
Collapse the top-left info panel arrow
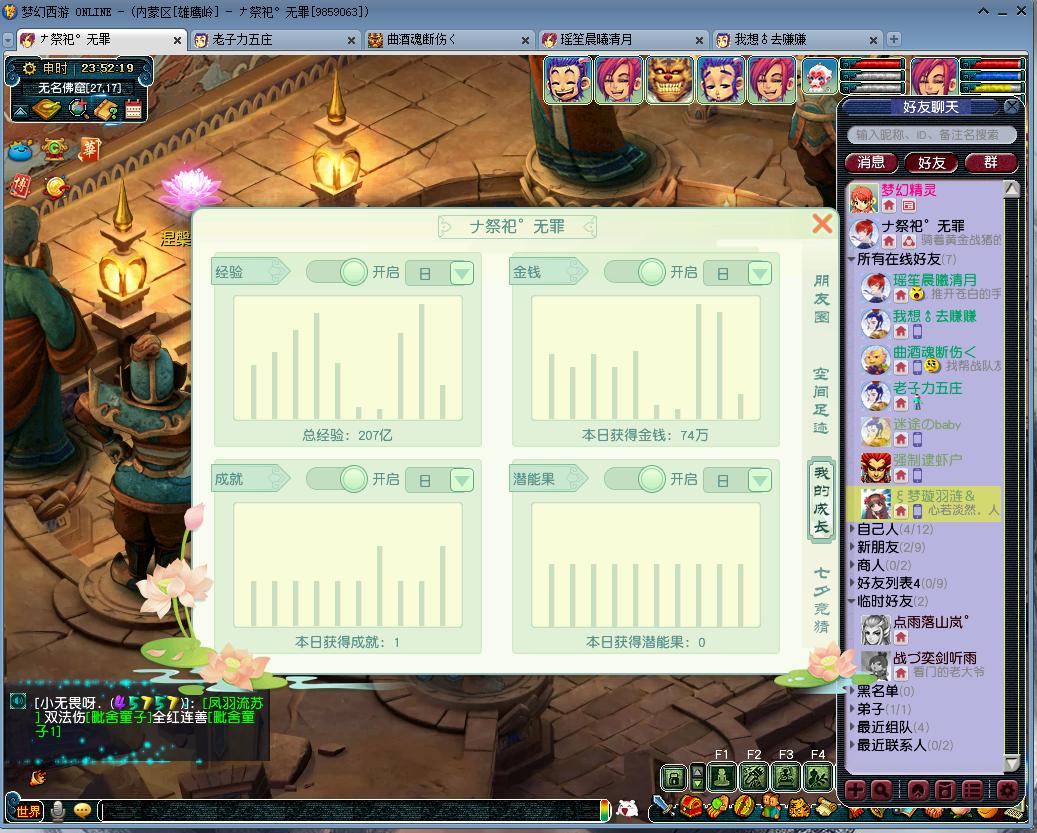pos(21,110)
